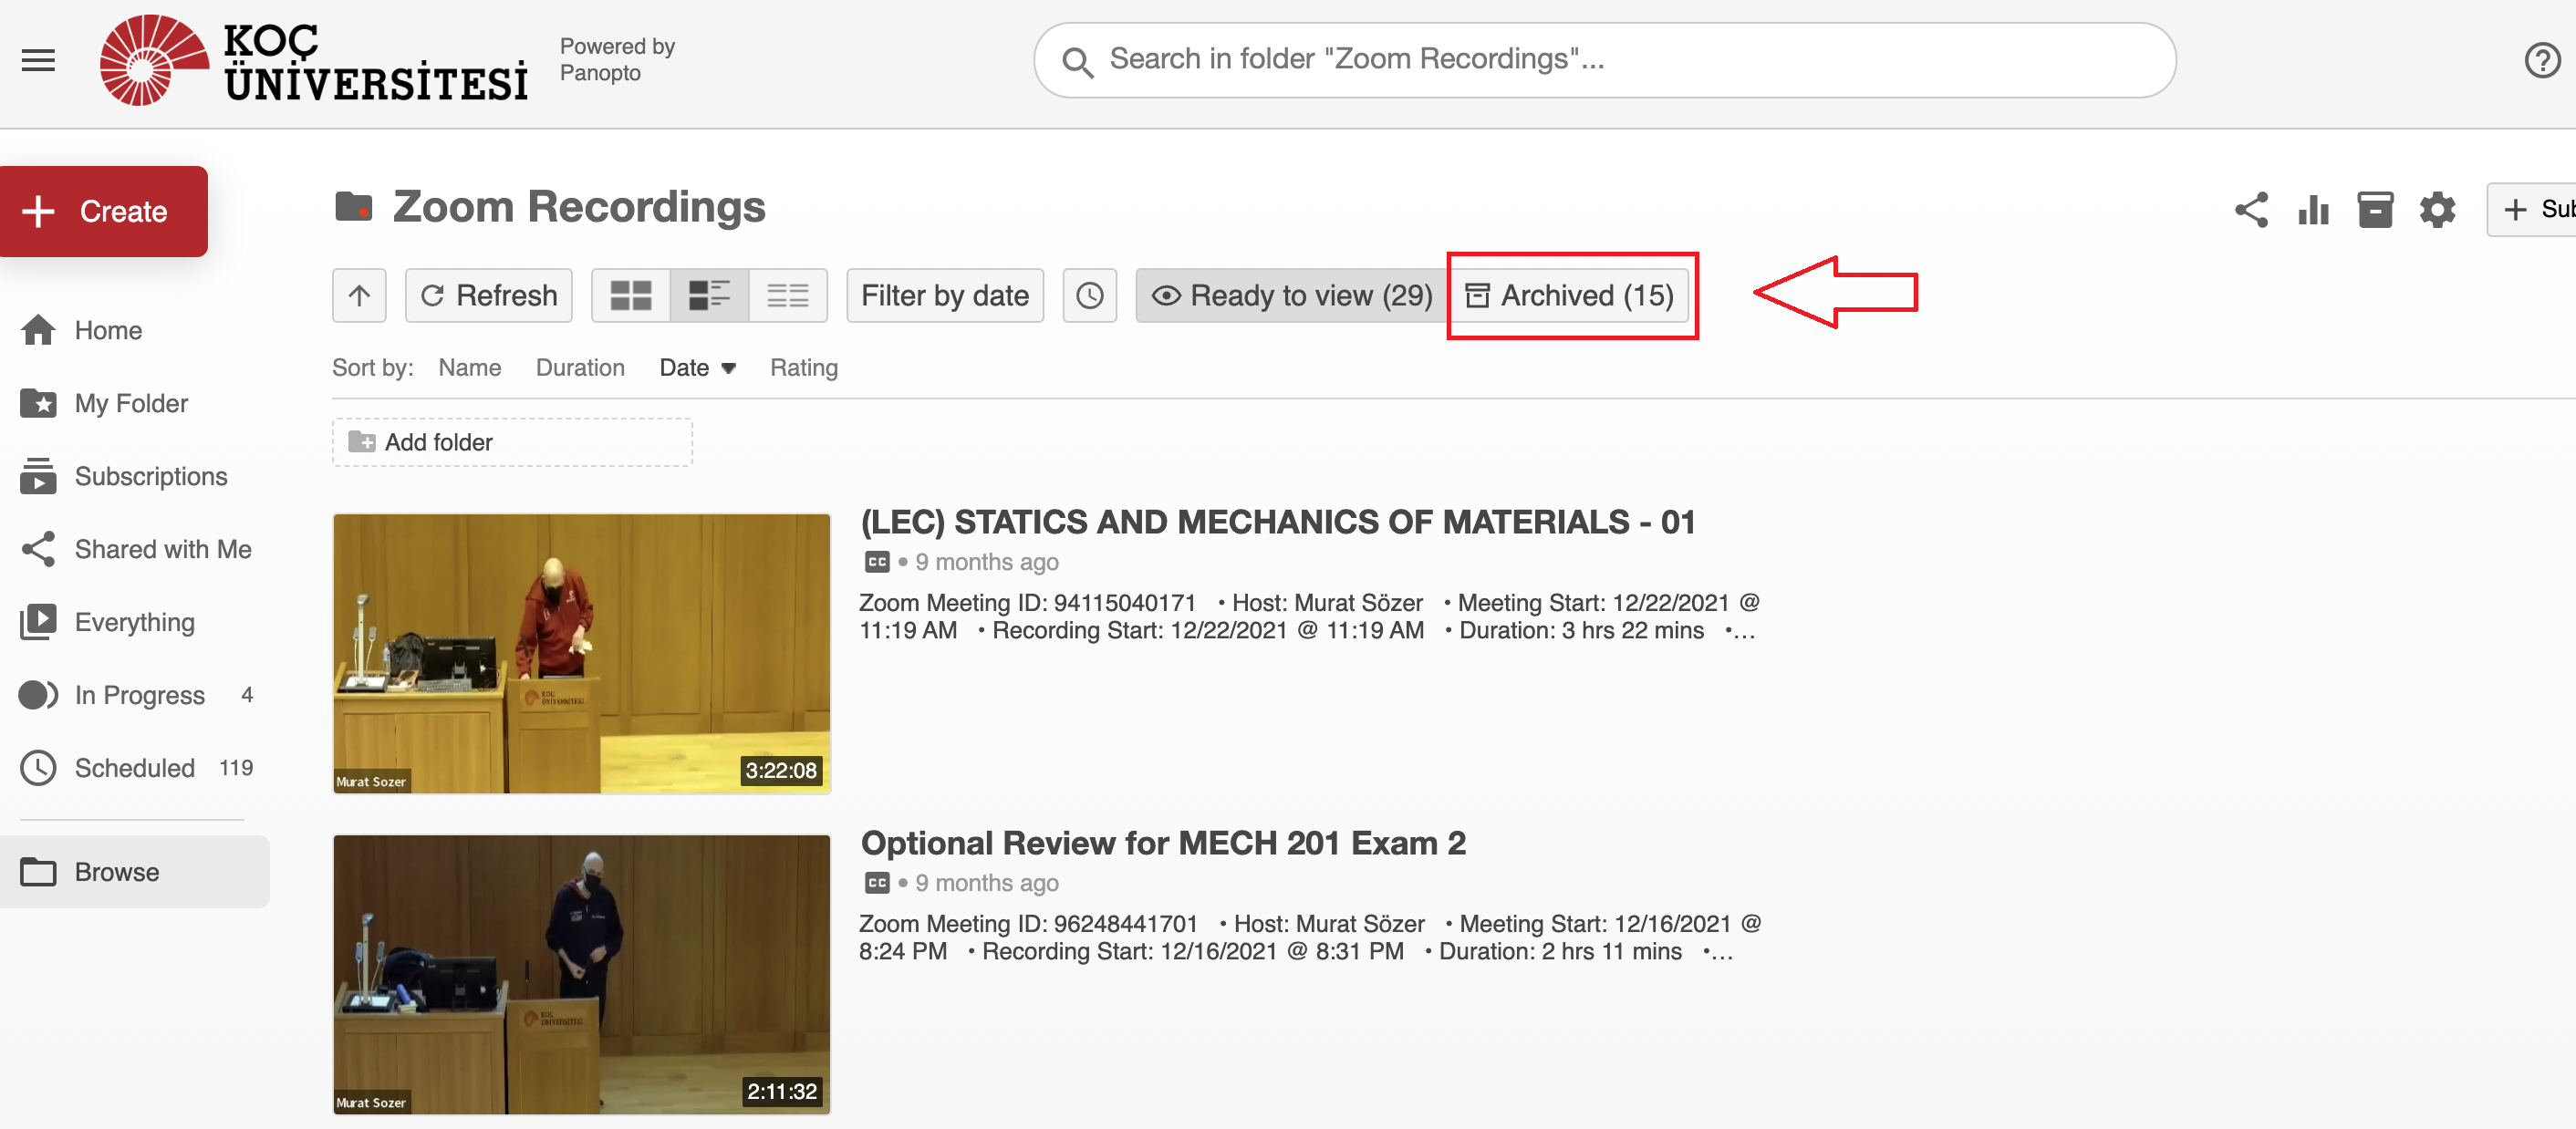The height and width of the screenshot is (1129, 2576).
Task: Select Scheduled in the sidebar
Action: [x=134, y=768]
